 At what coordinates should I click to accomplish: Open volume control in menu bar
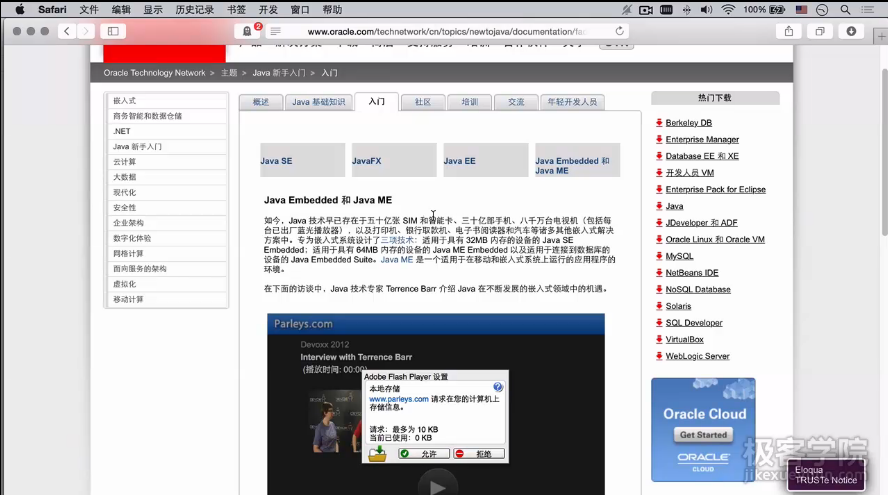click(x=706, y=10)
